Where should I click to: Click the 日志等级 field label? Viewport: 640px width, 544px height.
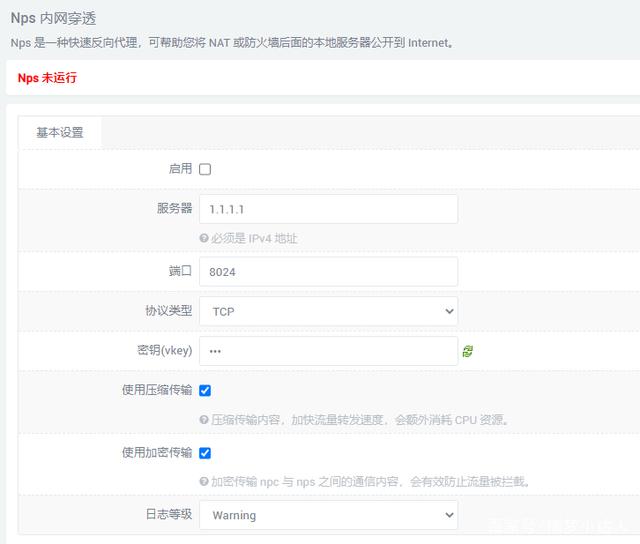tap(169, 514)
